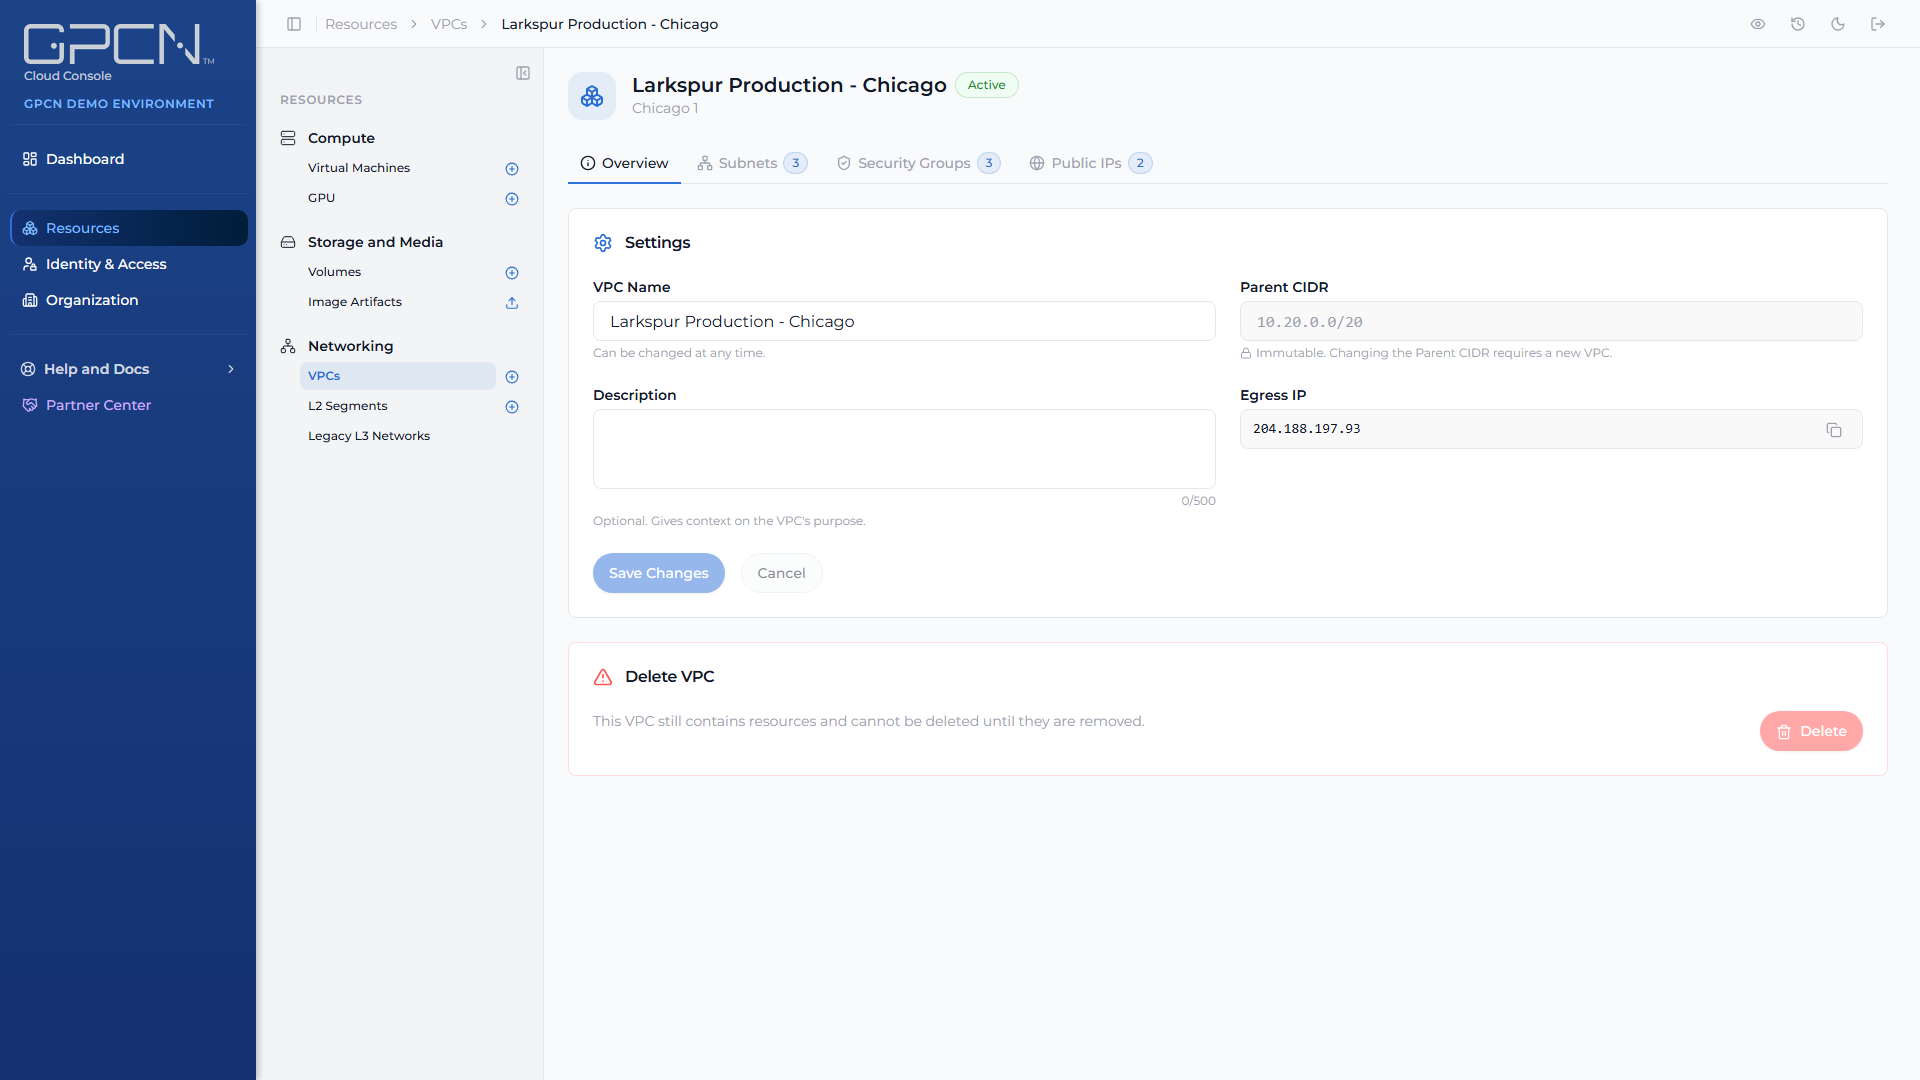This screenshot has width=1920, height=1080.
Task: Open Partner Center in the sidebar
Action: pos(129,405)
